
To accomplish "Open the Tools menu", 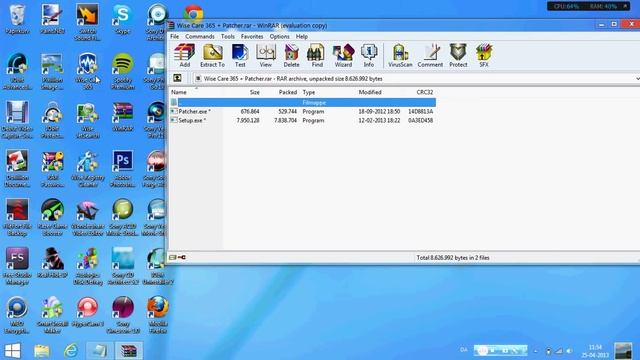I will point(228,36).
